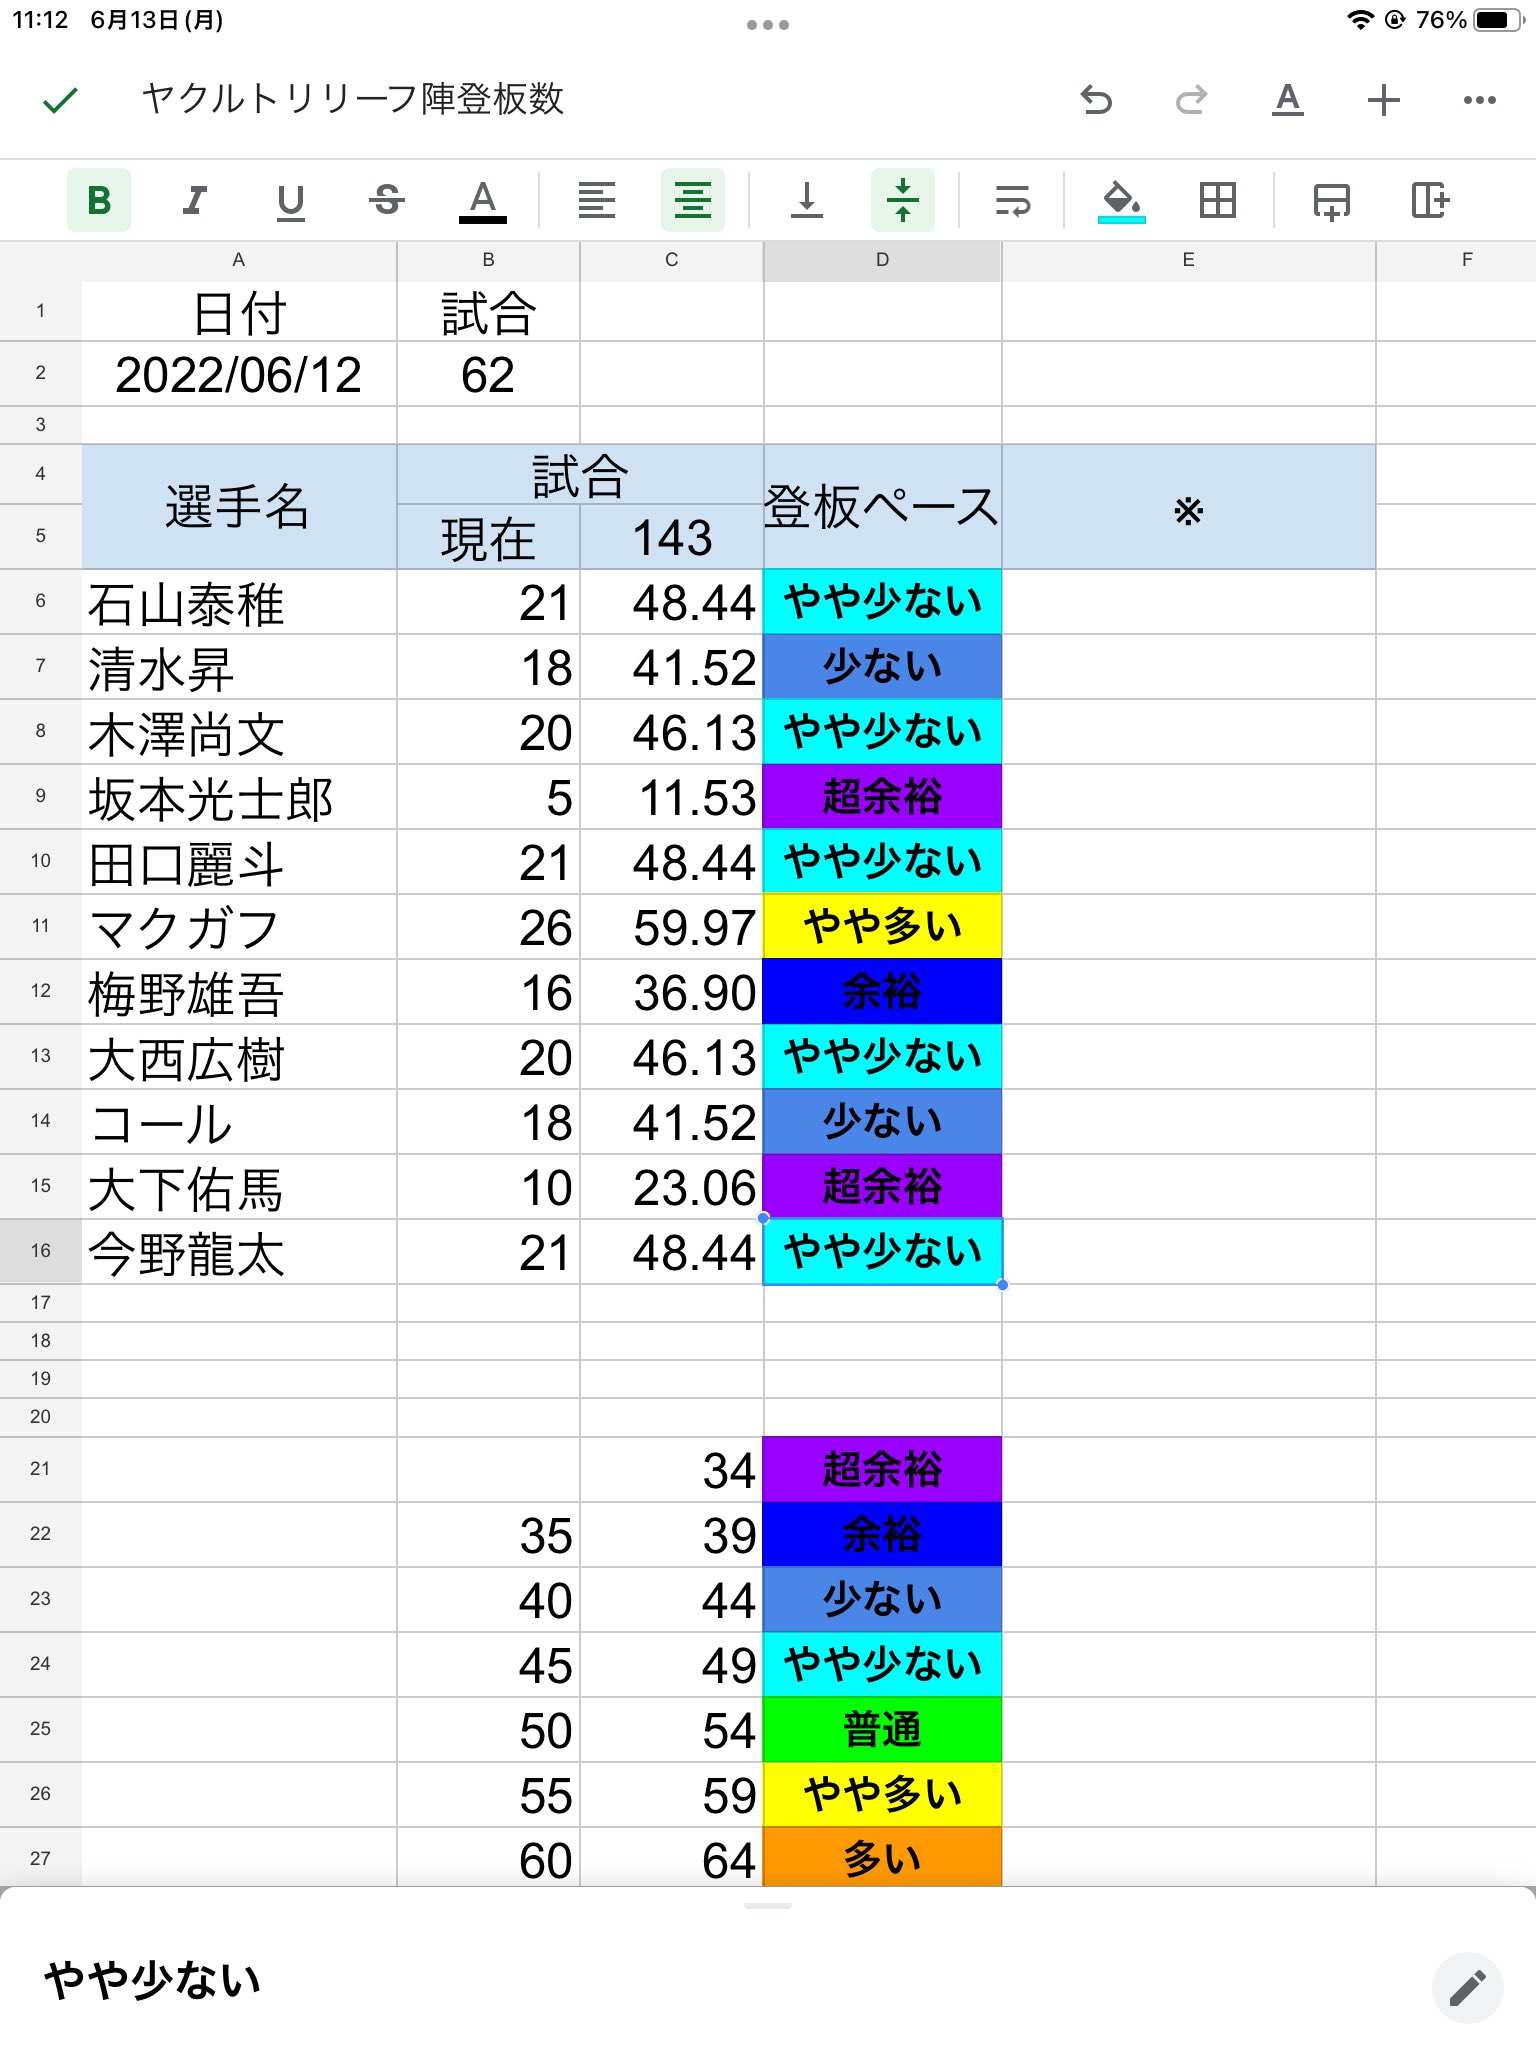Align text to bottom

pyautogui.click(x=807, y=200)
